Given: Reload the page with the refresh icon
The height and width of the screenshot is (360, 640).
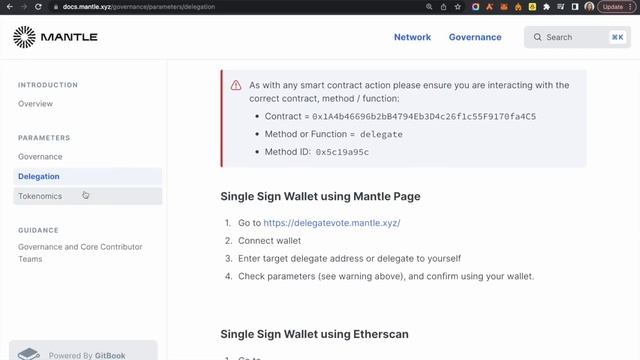Looking at the screenshot, I should point(38,7).
